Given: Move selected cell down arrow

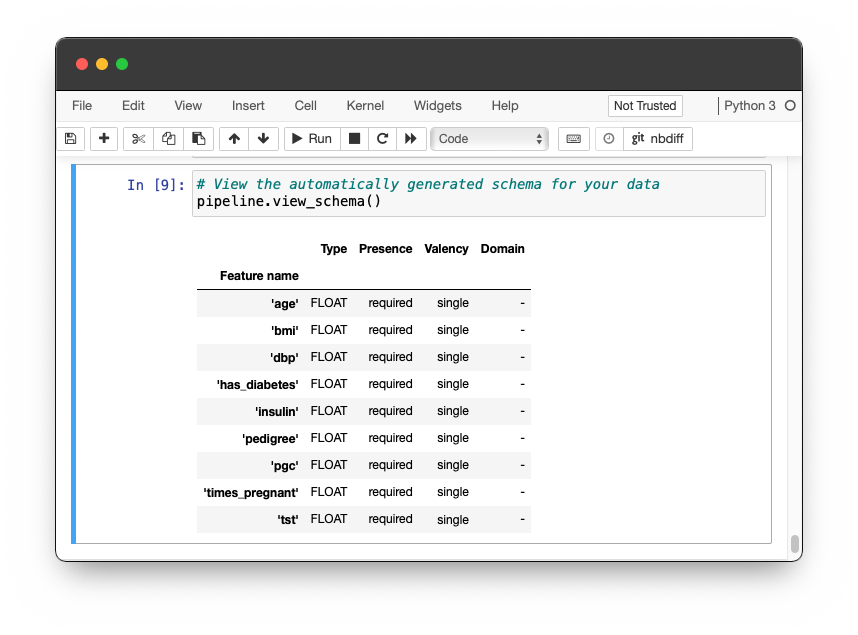Looking at the screenshot, I should [x=263, y=138].
